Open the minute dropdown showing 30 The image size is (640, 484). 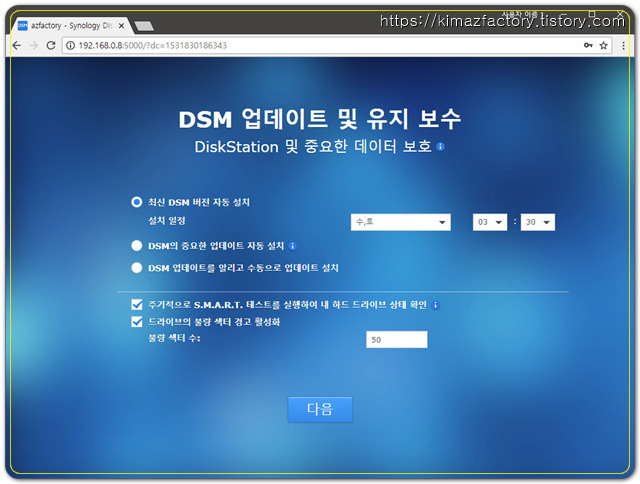[x=538, y=222]
